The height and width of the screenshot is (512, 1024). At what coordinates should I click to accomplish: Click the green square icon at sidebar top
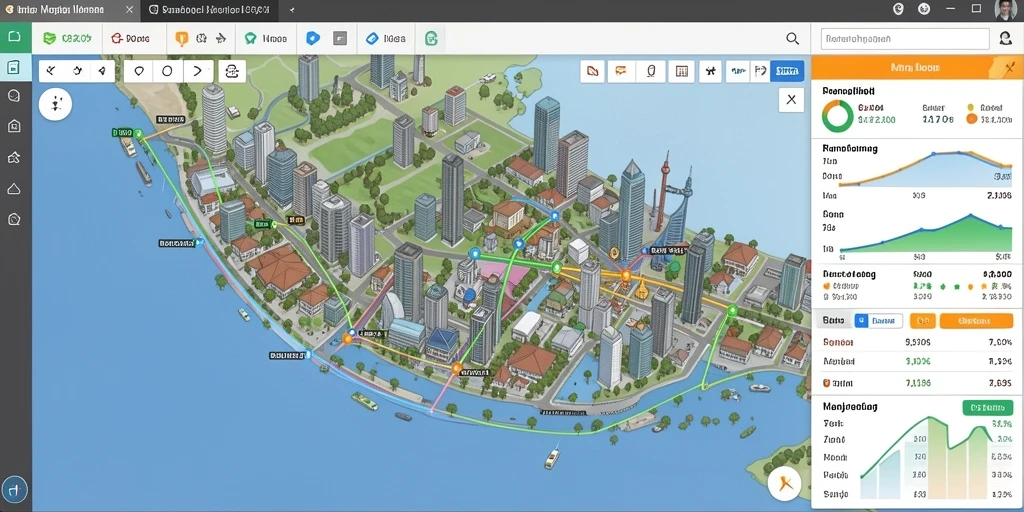tap(15, 36)
